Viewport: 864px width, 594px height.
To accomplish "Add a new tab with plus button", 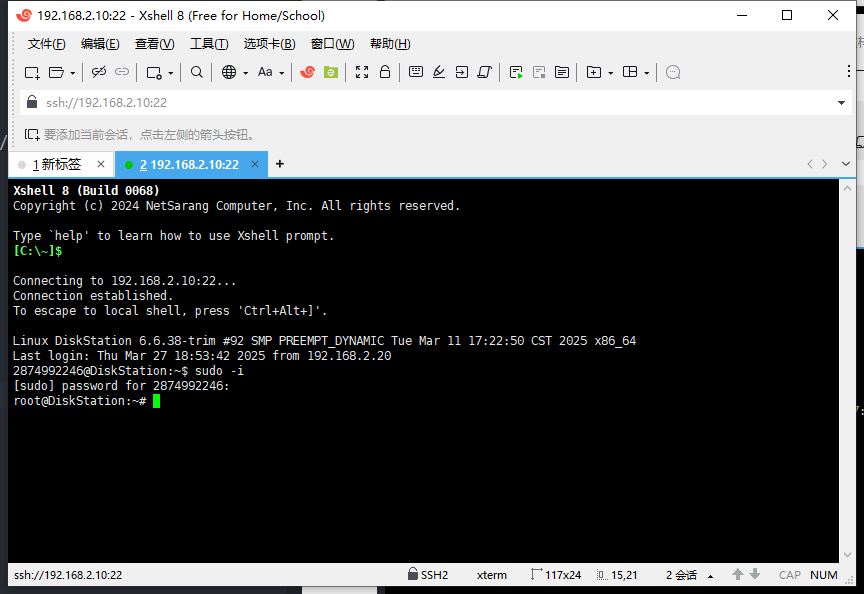I will pyautogui.click(x=280, y=164).
